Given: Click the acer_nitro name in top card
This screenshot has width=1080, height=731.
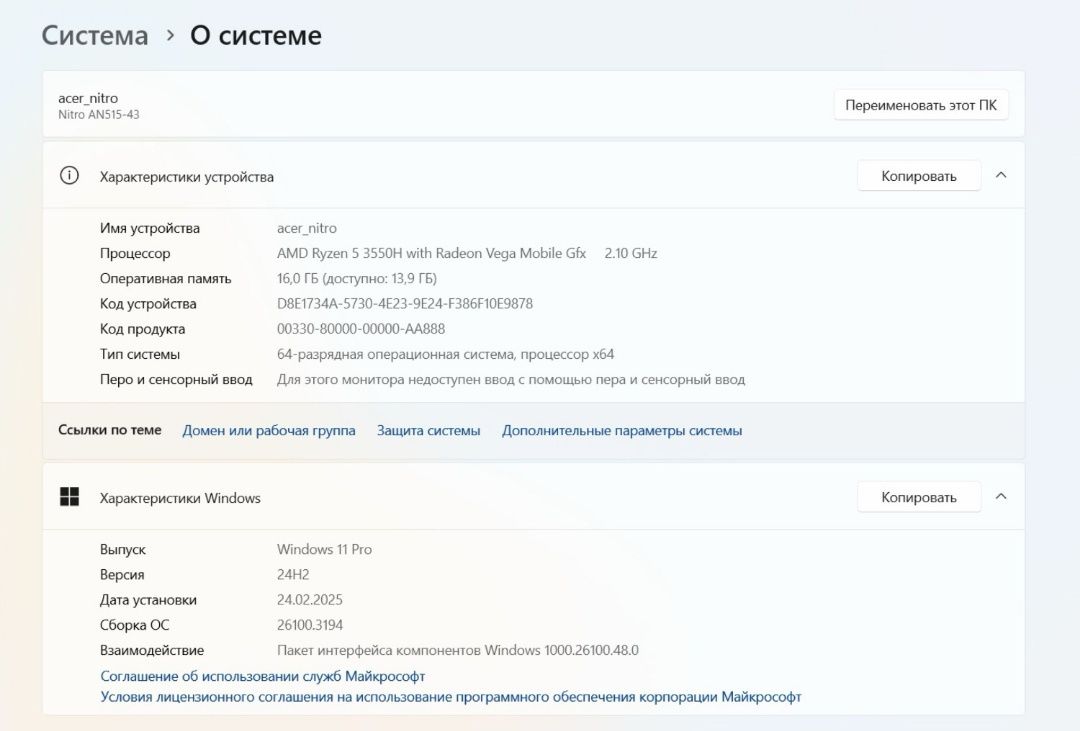Looking at the screenshot, I should tap(88, 98).
